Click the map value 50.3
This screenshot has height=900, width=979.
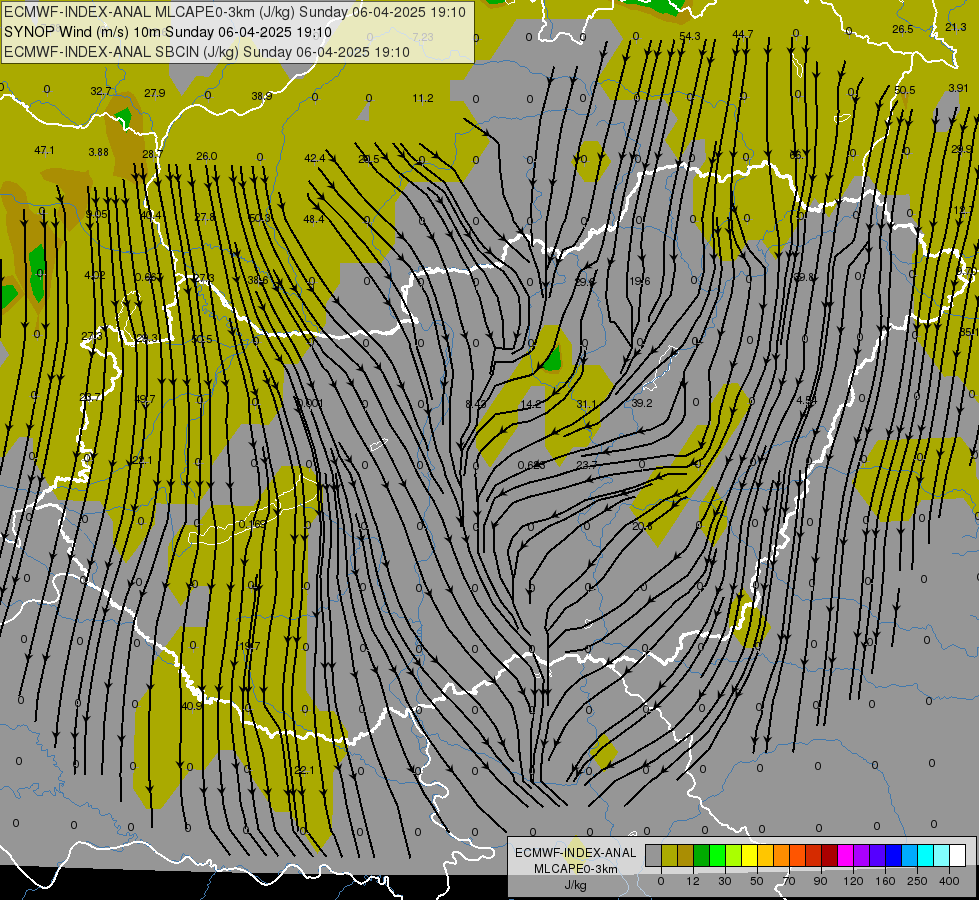pyautogui.click(x=260, y=218)
